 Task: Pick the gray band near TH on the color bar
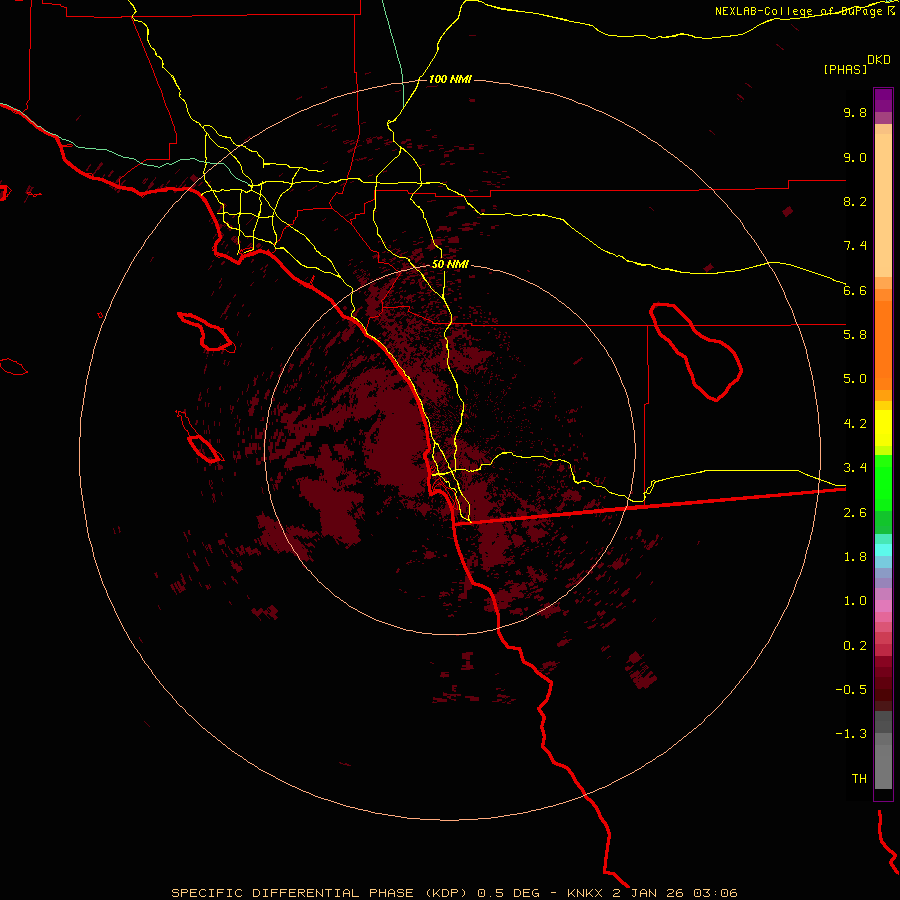point(883,766)
